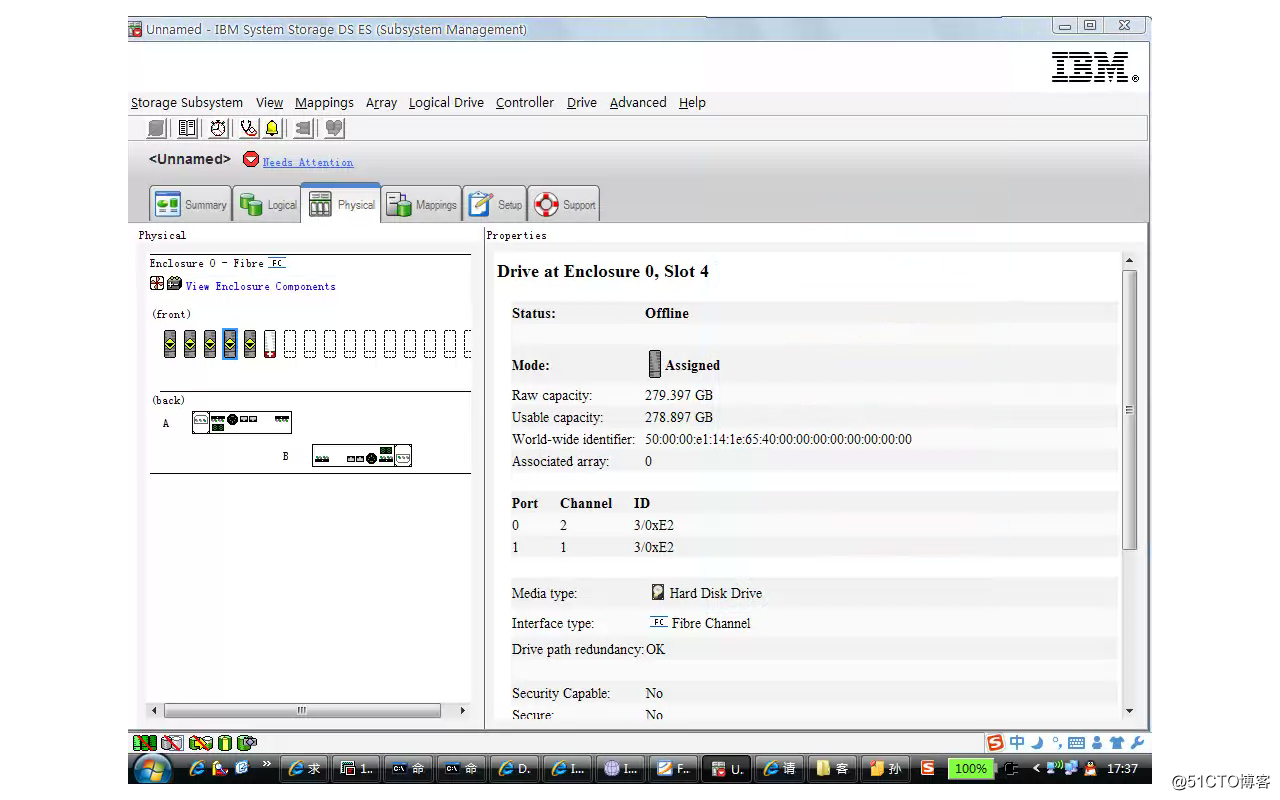
Task: Click the World-wide identifier value
Action: (778, 439)
